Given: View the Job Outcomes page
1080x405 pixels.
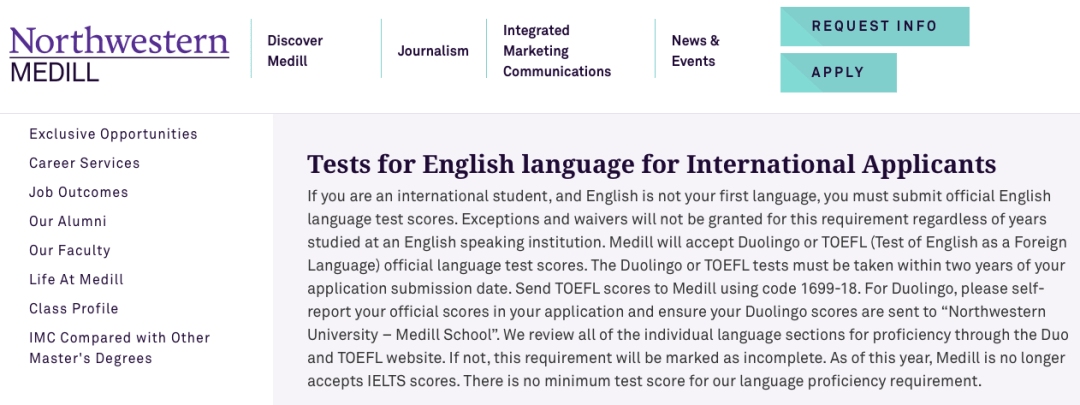Looking at the screenshot, I should 79,192.
